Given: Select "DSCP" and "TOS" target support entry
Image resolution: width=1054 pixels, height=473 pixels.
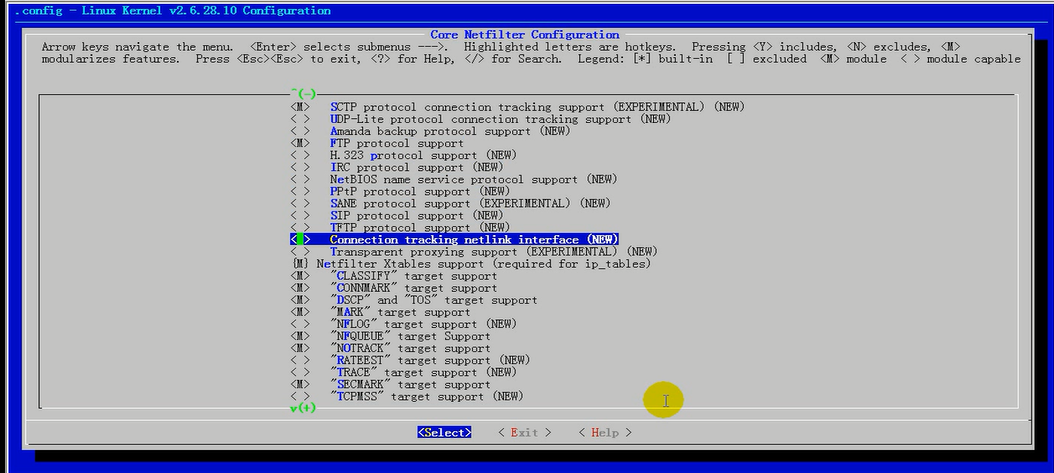Looking at the screenshot, I should pos(434,300).
